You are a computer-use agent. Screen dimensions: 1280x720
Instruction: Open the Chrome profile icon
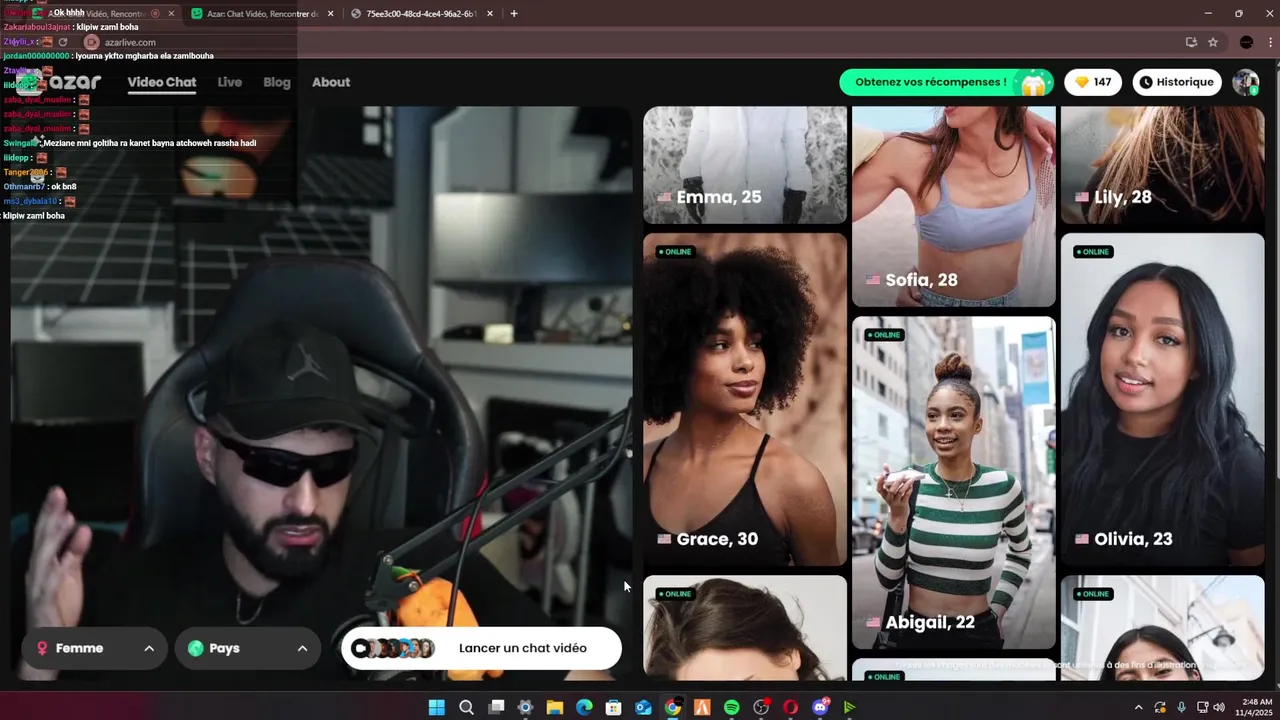click(x=1246, y=42)
